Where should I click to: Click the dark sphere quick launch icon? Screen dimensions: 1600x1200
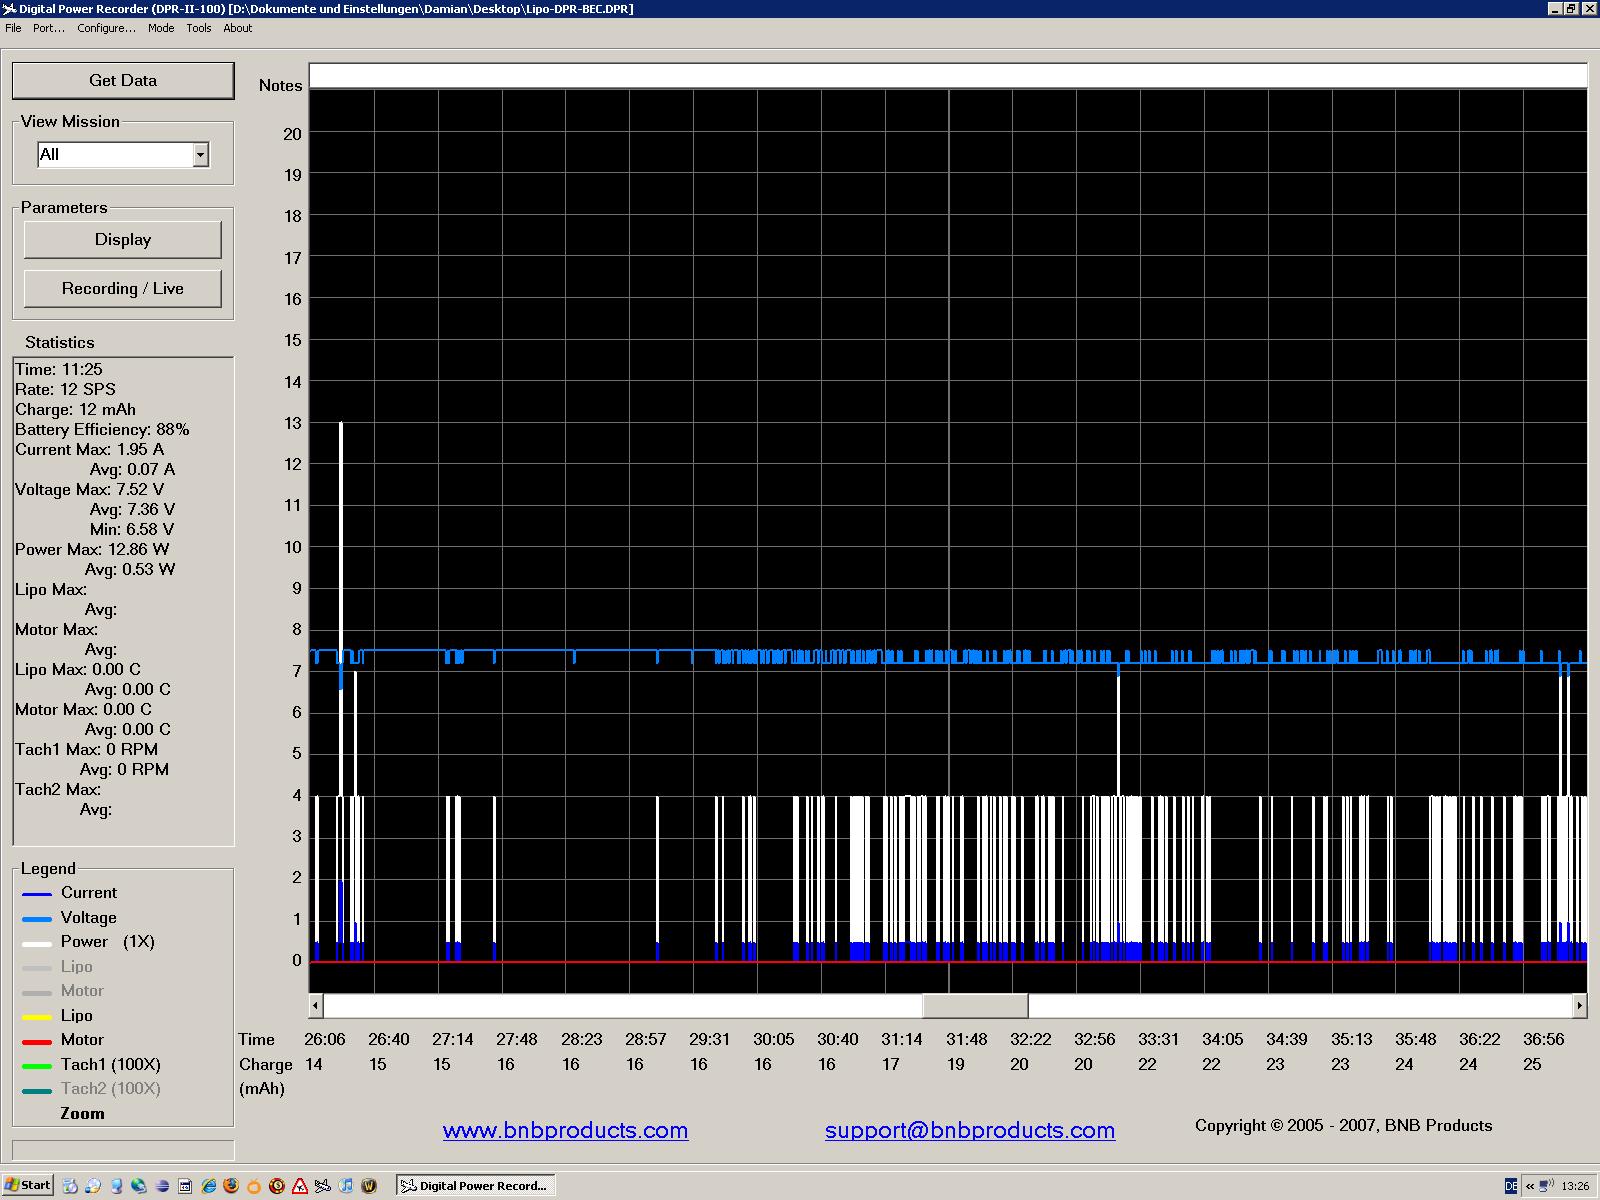point(162,1186)
